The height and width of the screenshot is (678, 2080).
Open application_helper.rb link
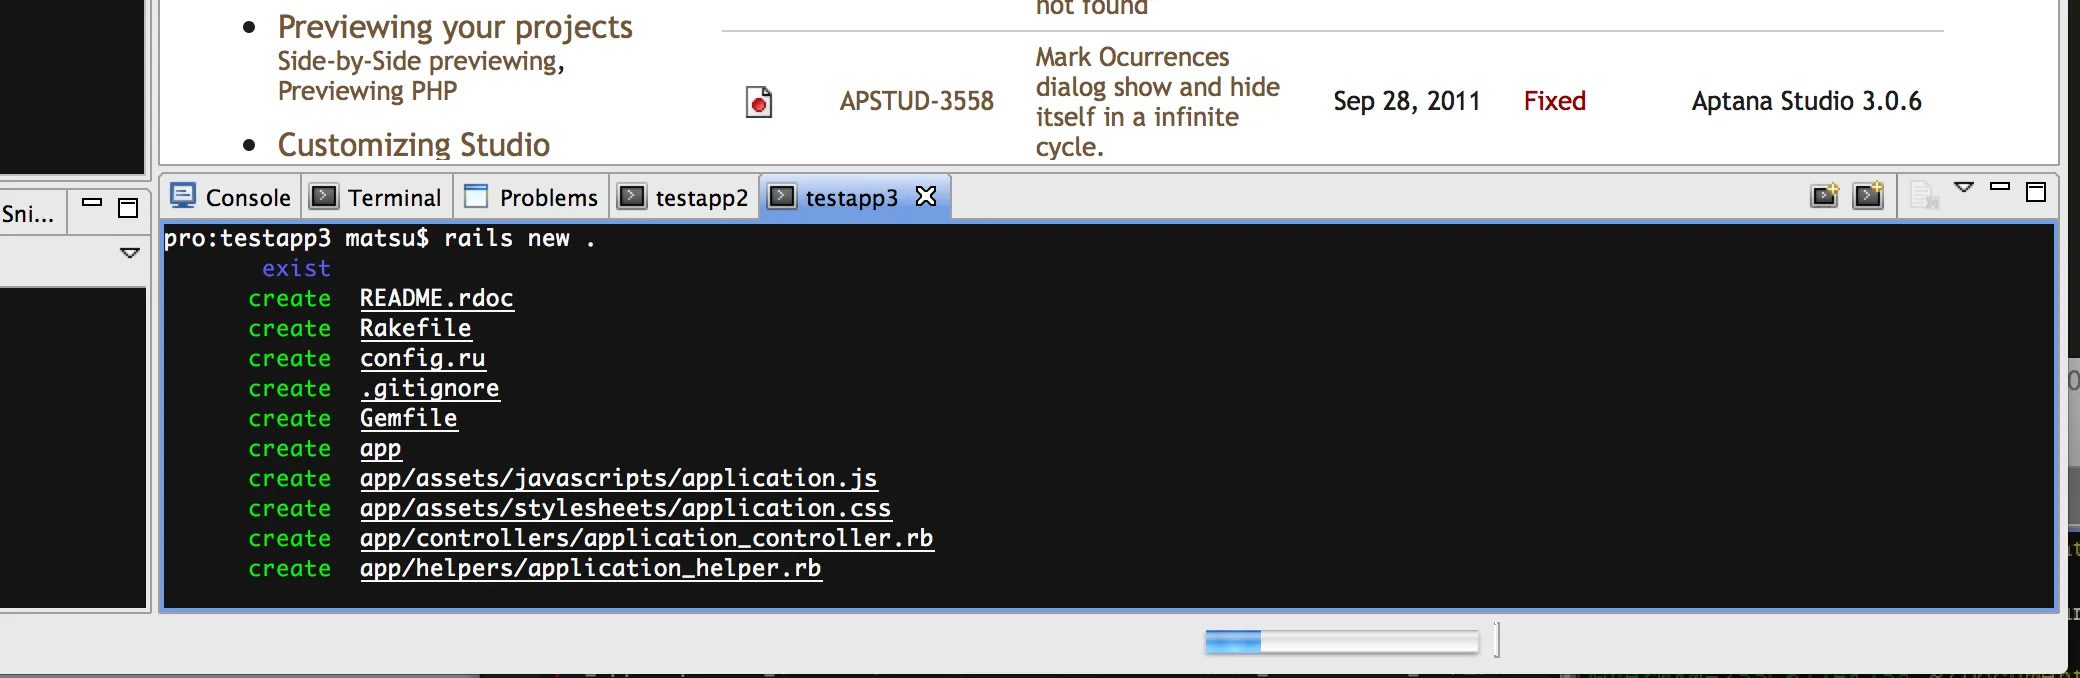(591, 568)
